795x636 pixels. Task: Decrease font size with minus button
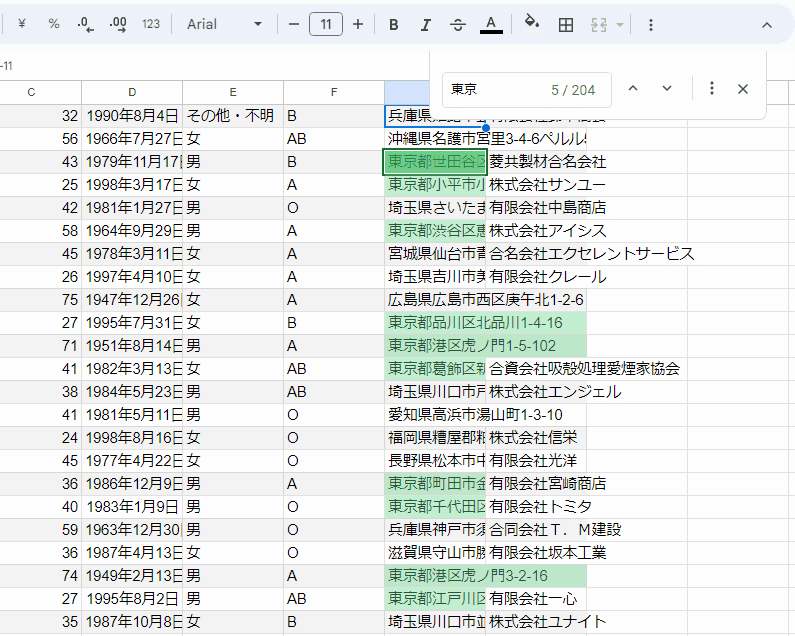point(294,24)
